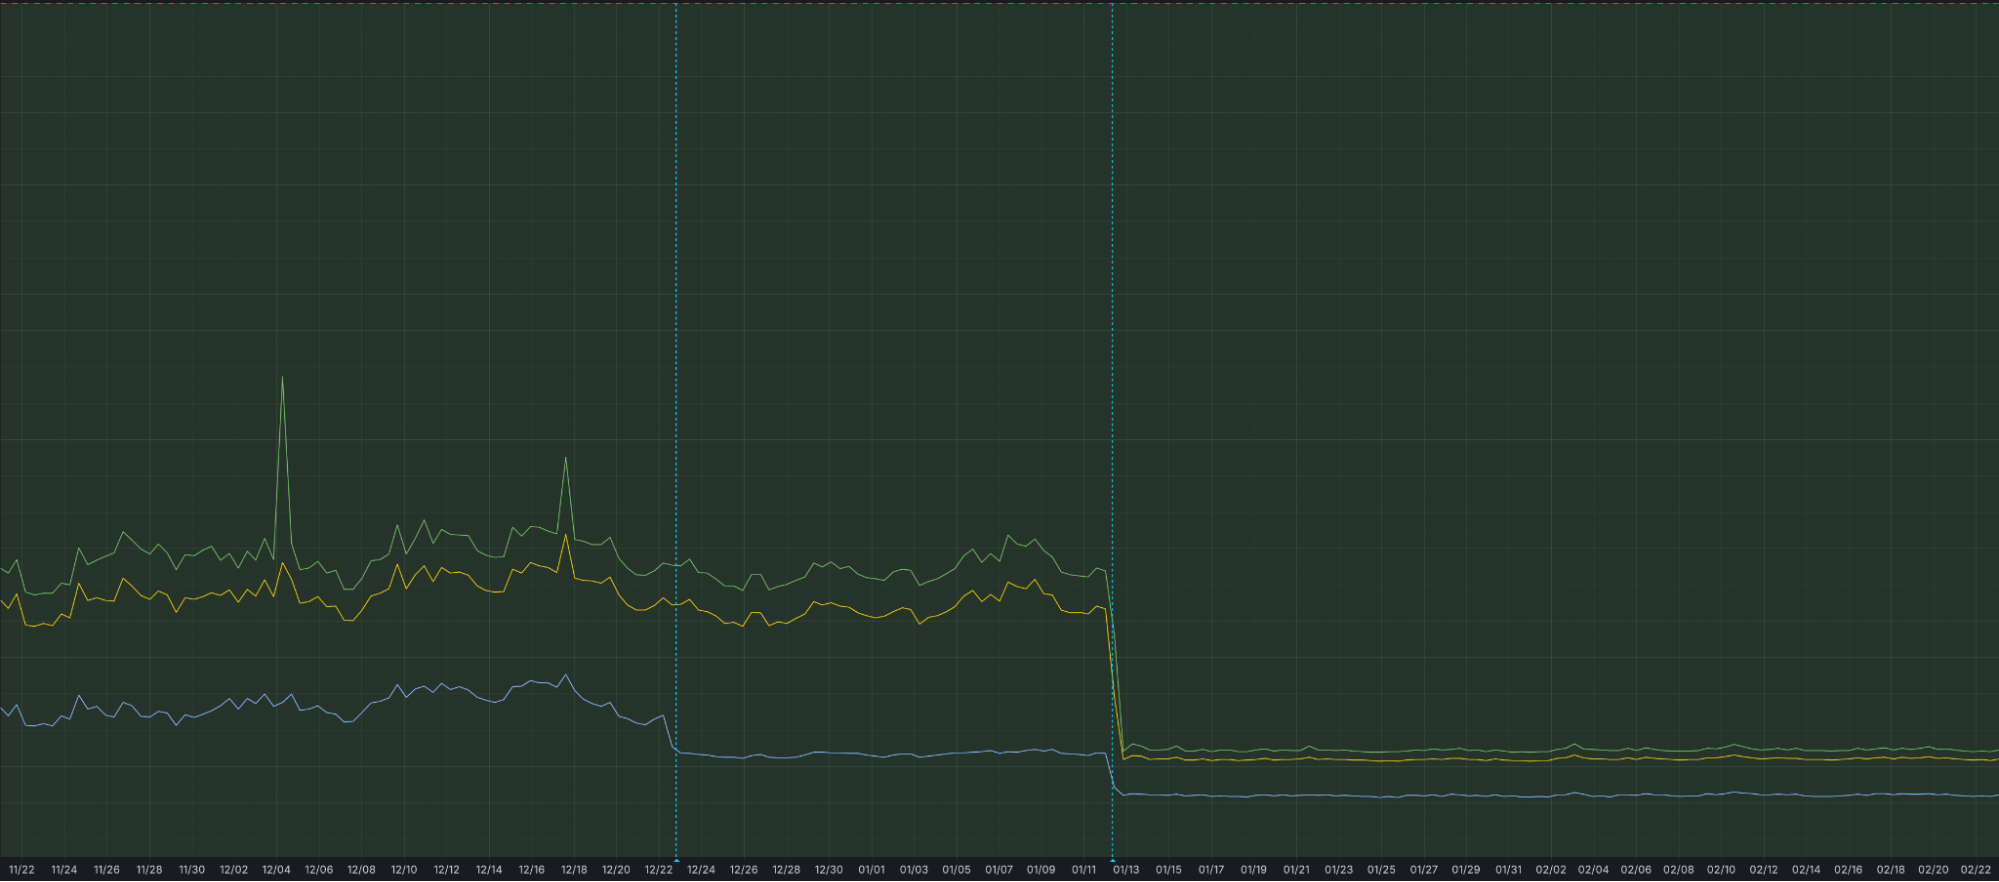The width and height of the screenshot is (1999, 882).
Task: Select the 01/21 date axis label
Action: (1296, 870)
